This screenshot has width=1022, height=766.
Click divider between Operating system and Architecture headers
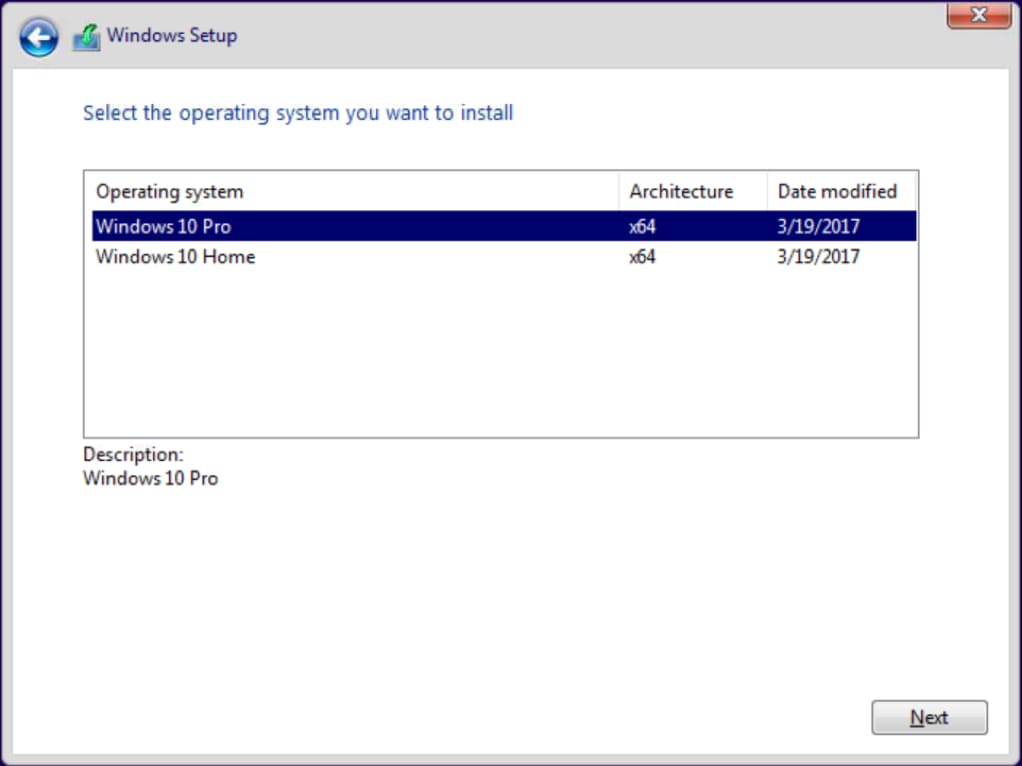click(619, 192)
